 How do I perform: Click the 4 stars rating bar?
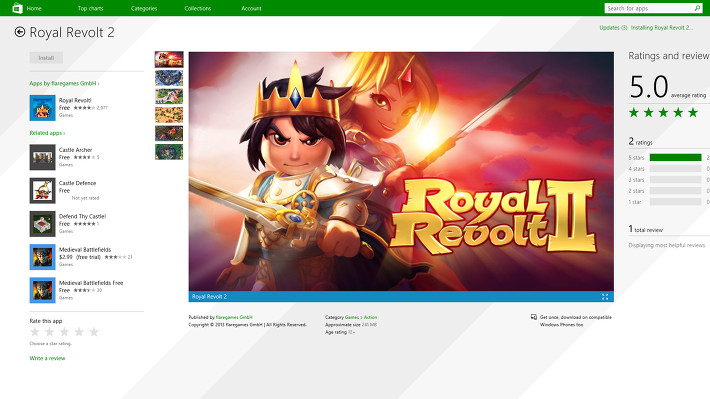(675, 168)
